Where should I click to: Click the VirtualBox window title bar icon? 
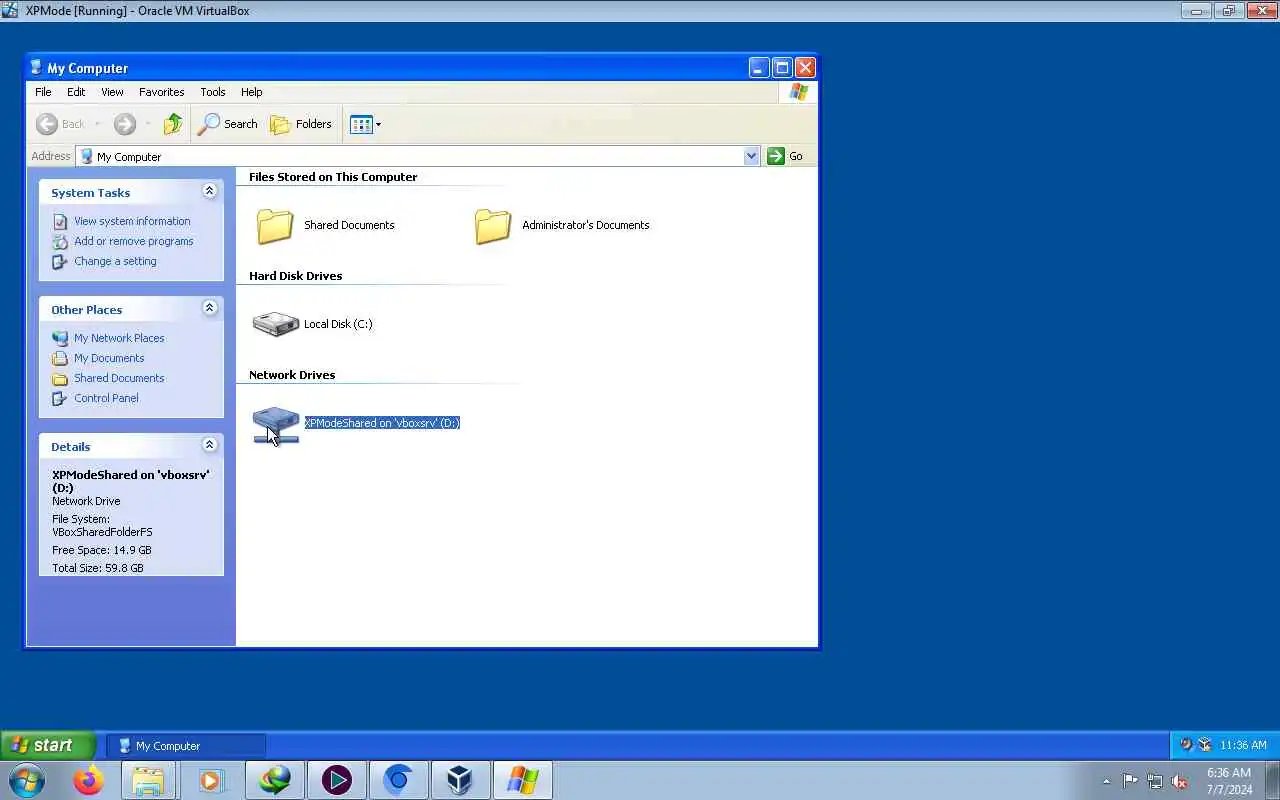point(10,10)
